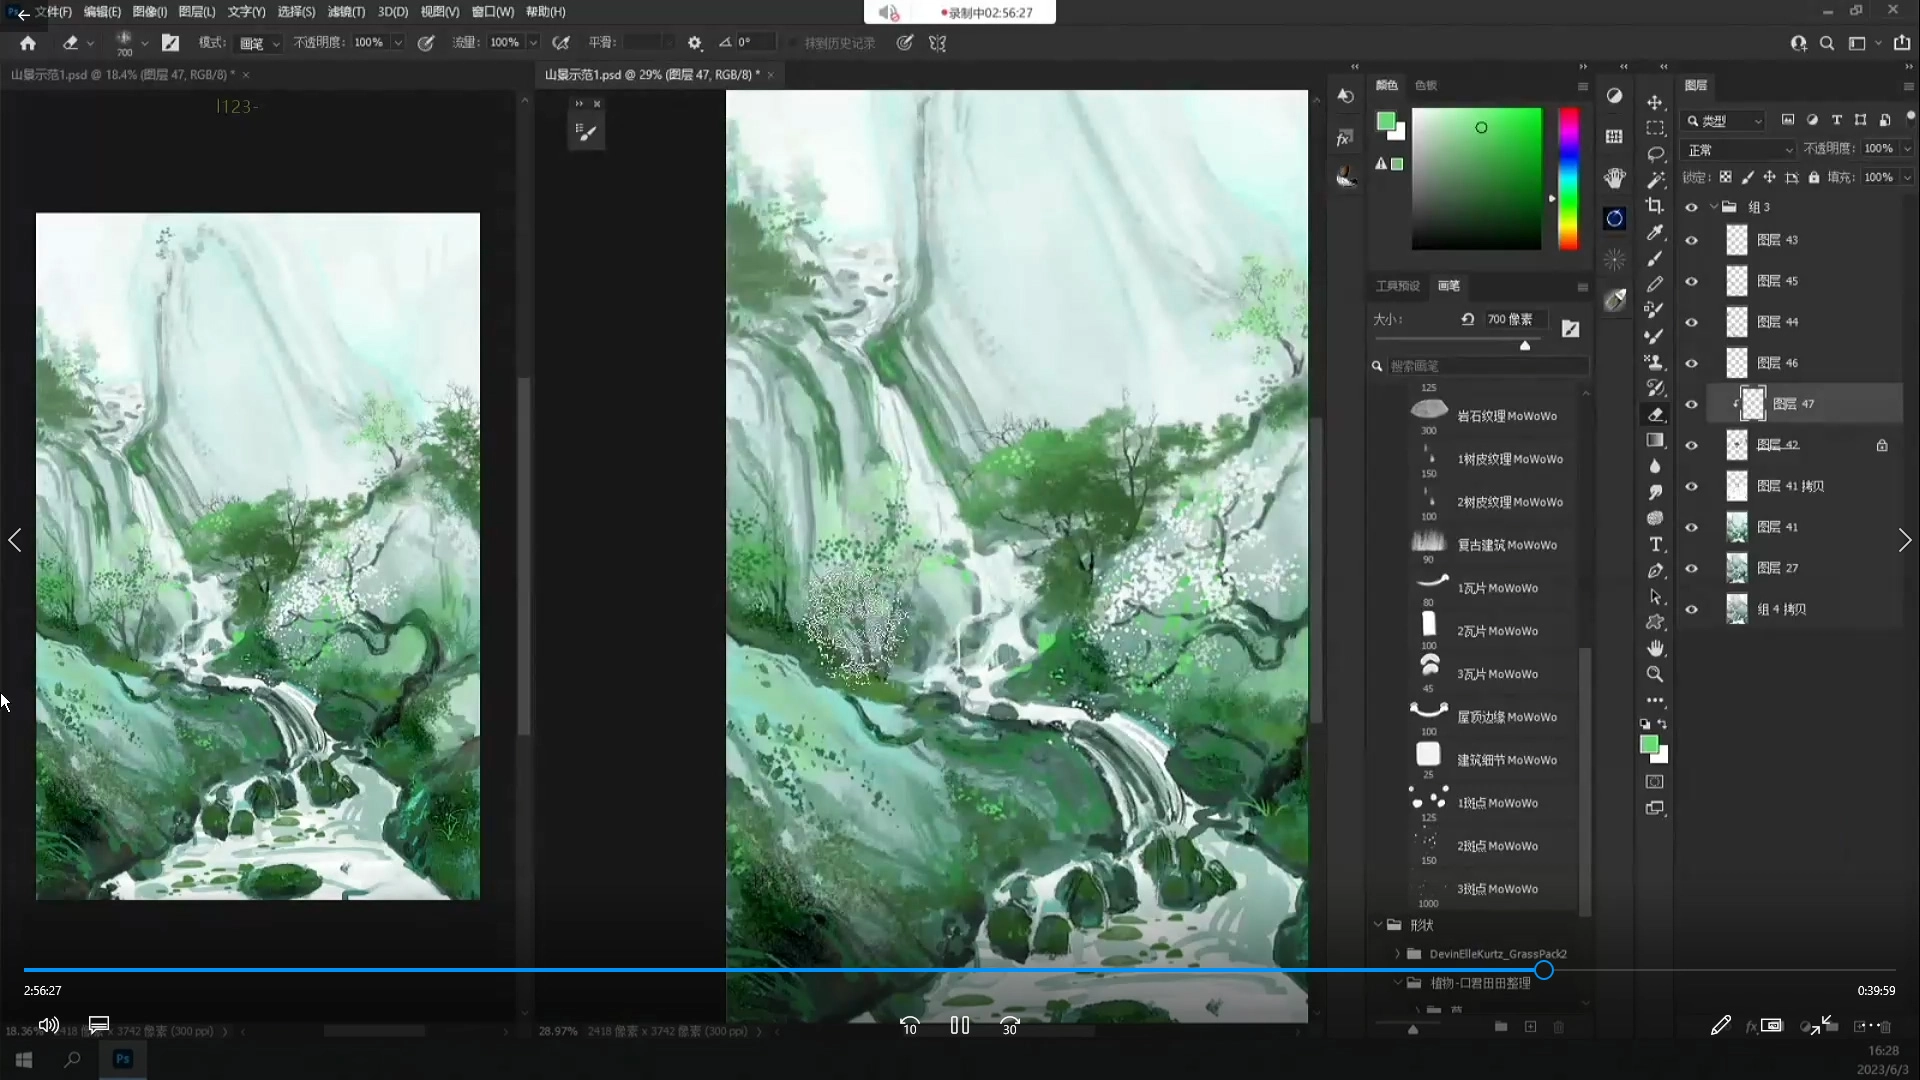Pause the video playback
The height and width of the screenshot is (1080, 1920).
pos(959,1025)
